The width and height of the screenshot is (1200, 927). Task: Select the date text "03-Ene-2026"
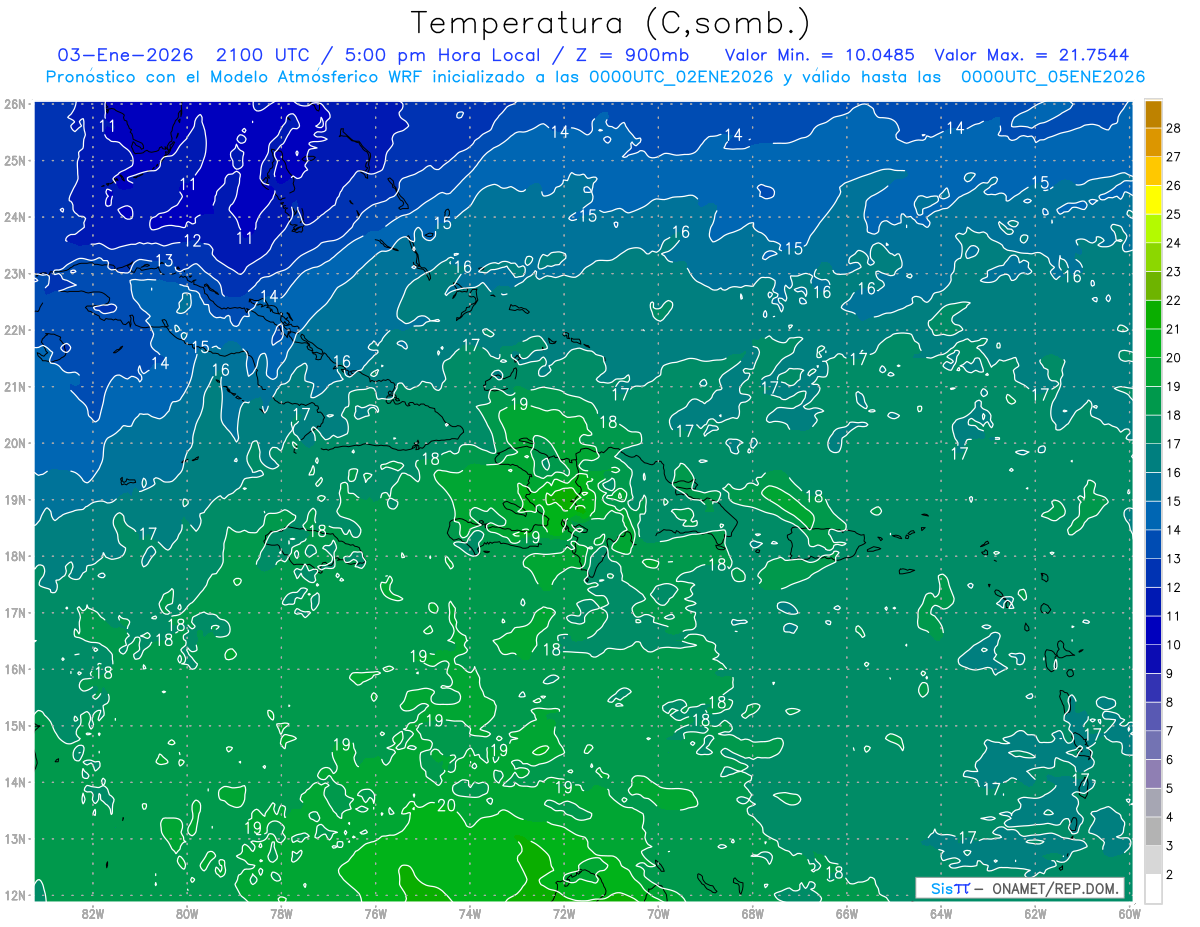(x=125, y=55)
